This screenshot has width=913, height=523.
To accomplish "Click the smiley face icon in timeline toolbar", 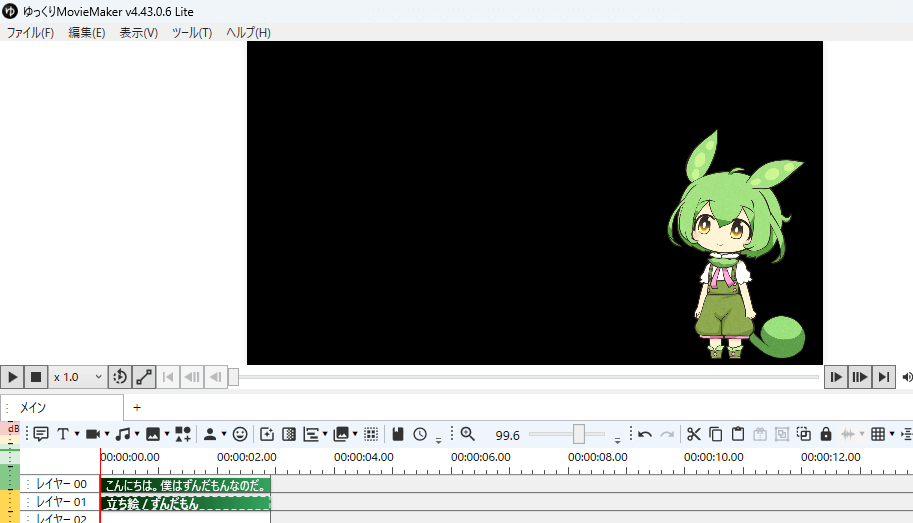I will [240, 434].
